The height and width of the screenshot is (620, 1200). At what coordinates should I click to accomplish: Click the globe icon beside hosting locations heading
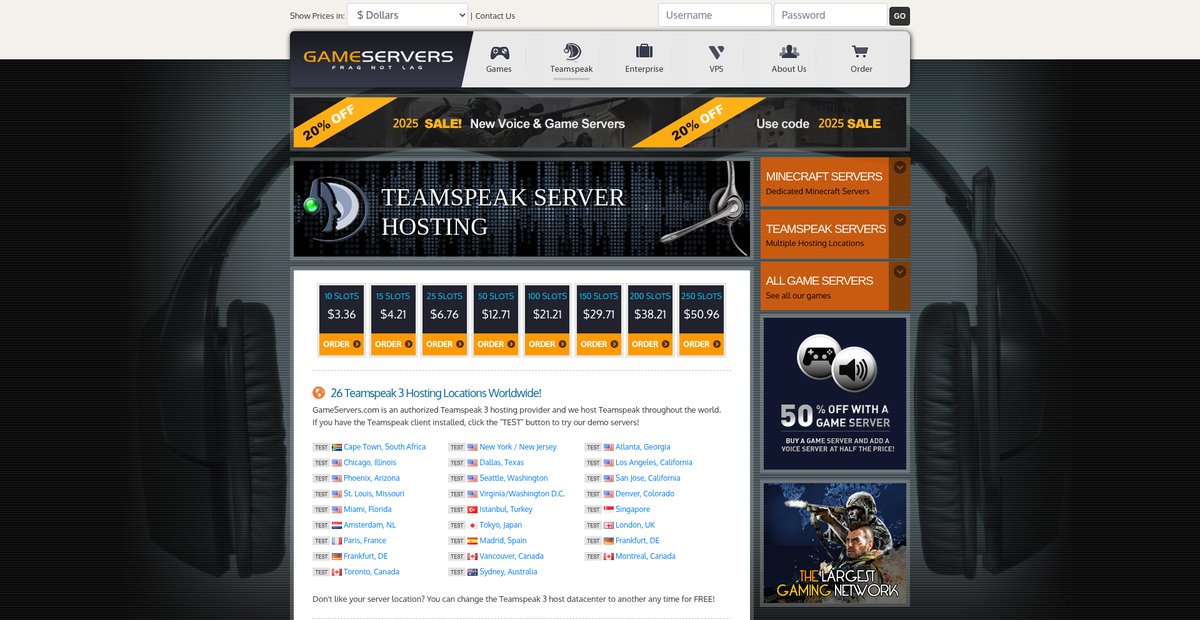coord(319,393)
